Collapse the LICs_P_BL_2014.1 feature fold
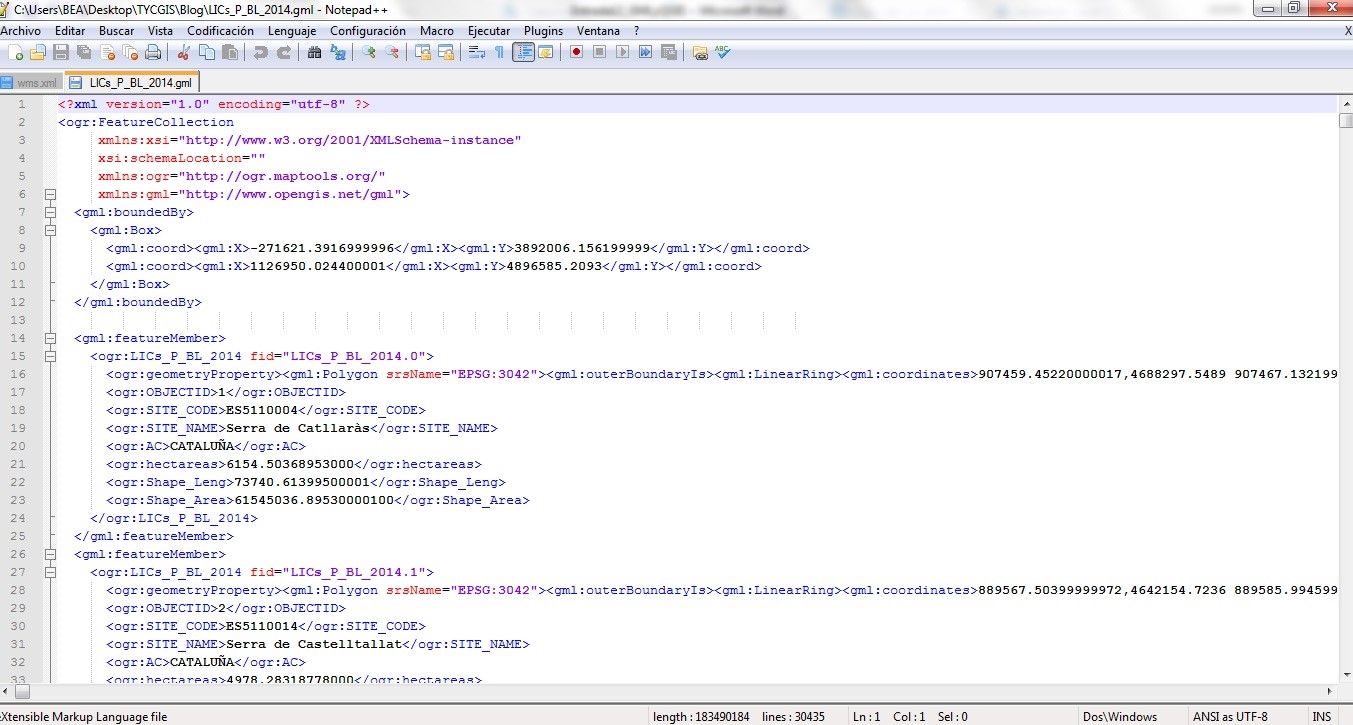Screen dimensions: 1353x725 pyautogui.click(x=50, y=571)
